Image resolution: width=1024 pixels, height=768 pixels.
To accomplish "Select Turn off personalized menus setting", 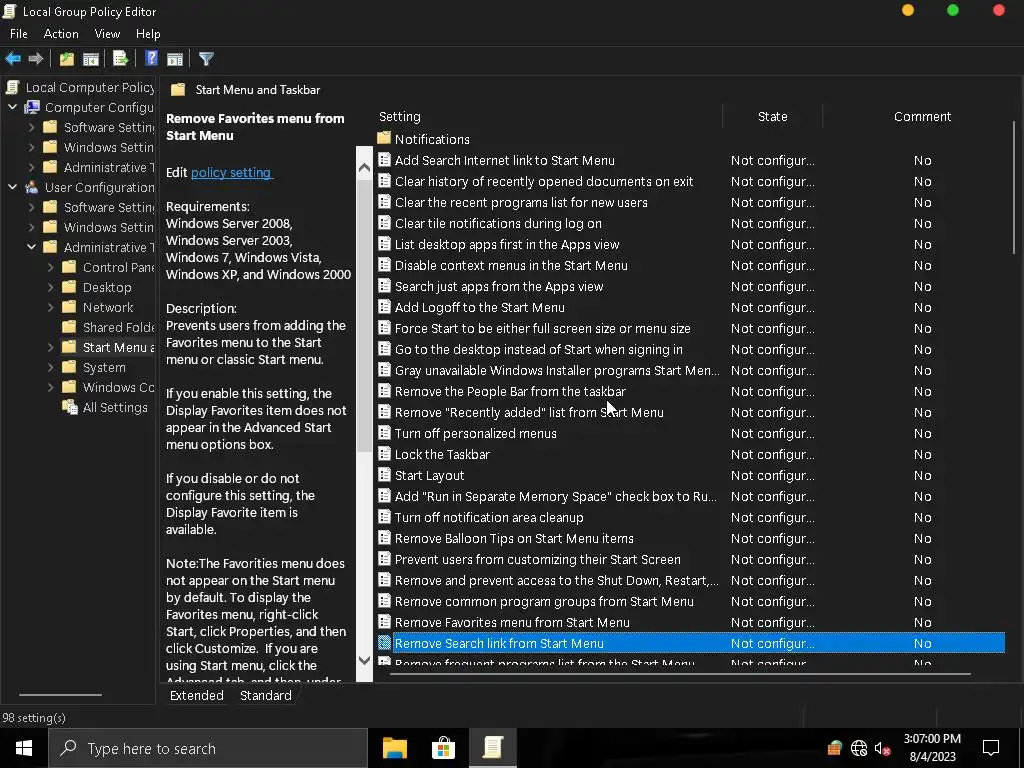I will point(475,433).
